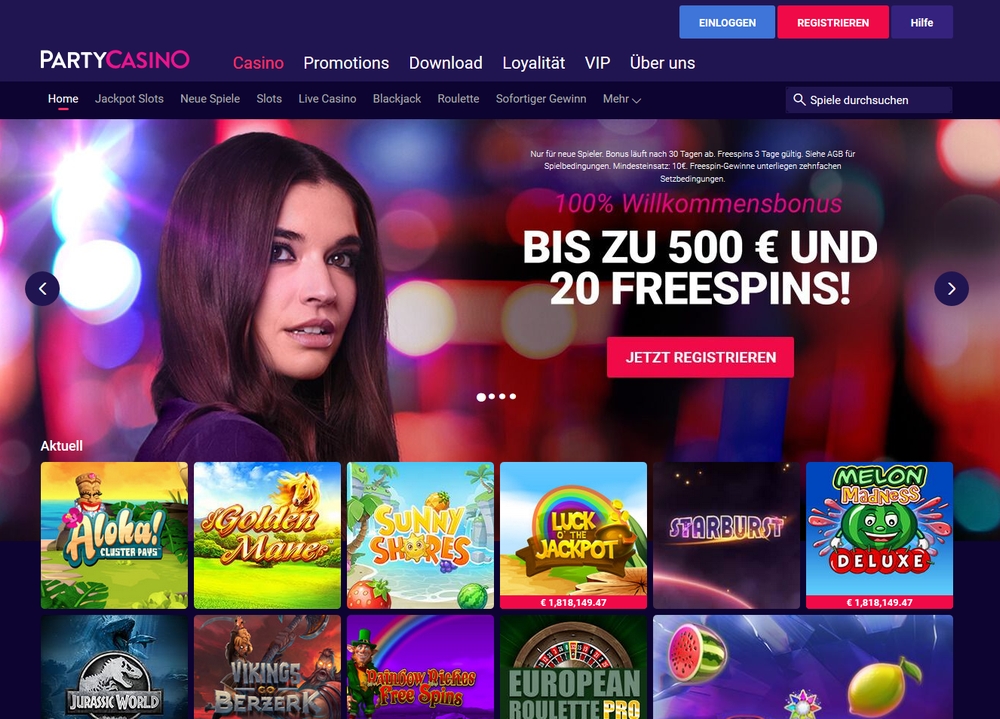Expand the Mehr dropdown menu
Image resolution: width=1000 pixels, height=719 pixels.
[622, 99]
